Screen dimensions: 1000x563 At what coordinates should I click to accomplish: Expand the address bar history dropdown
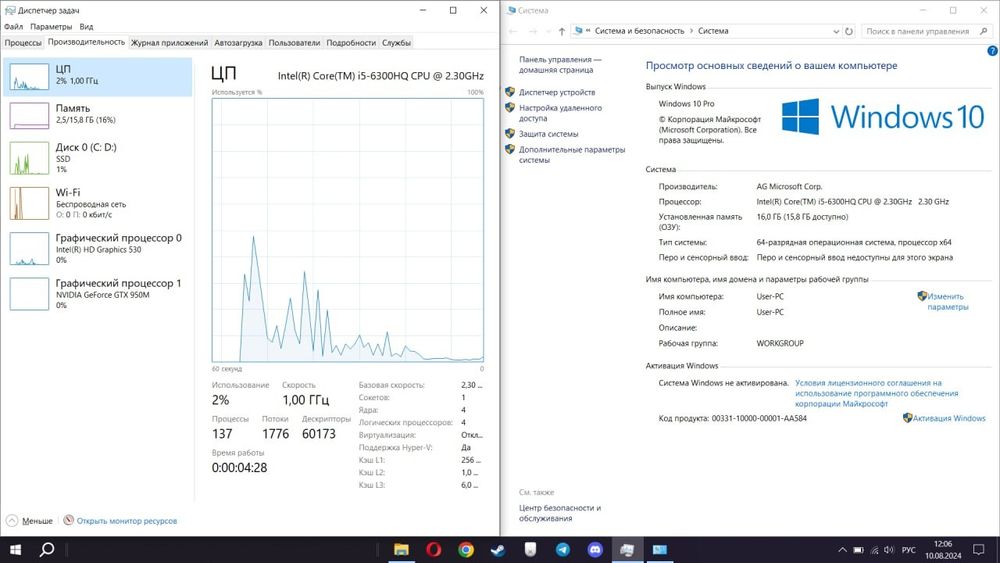pos(835,31)
